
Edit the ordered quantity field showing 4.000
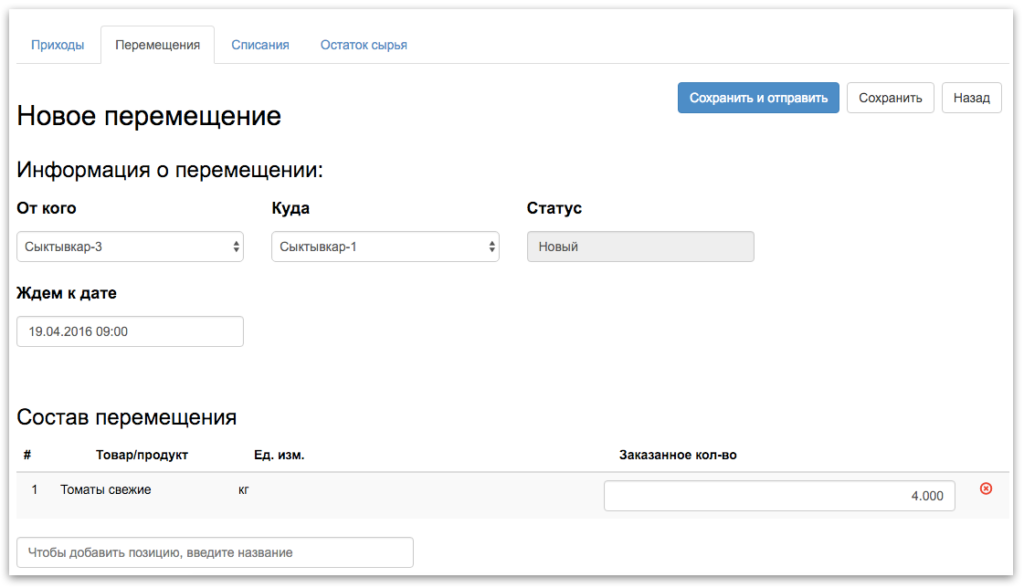(x=779, y=496)
